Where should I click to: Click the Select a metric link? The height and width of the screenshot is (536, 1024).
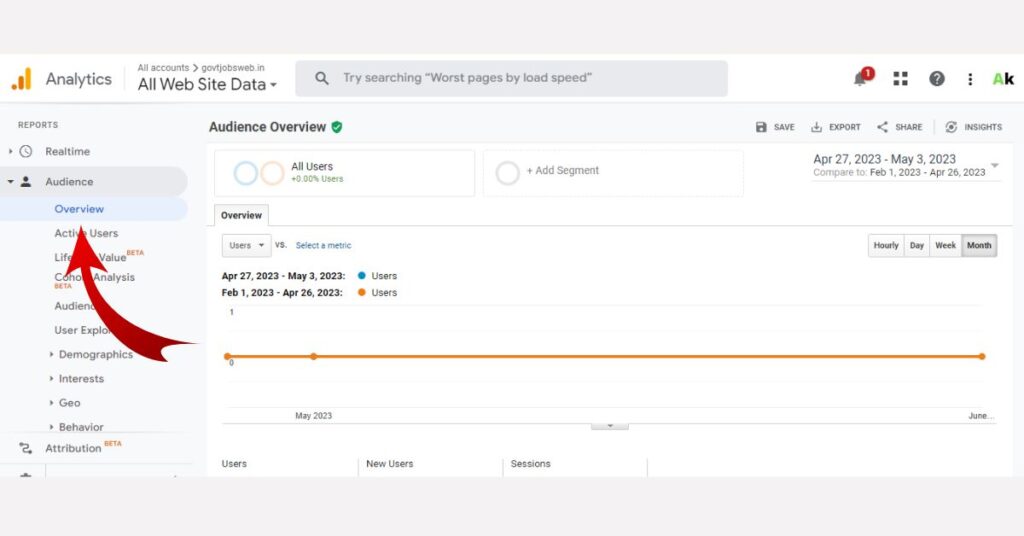(323, 245)
